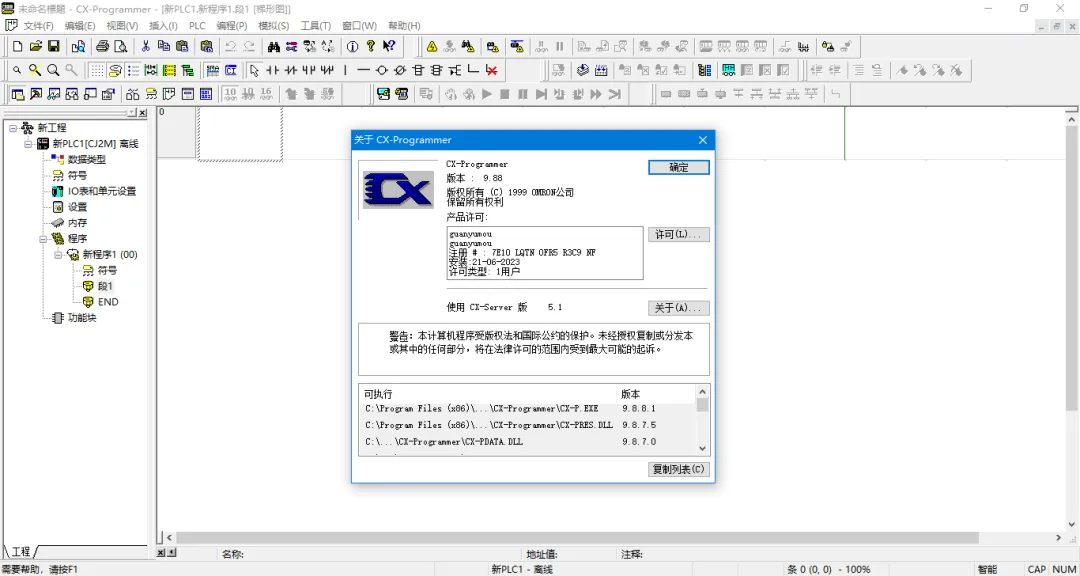Click the Work Online yellow triangle icon

pyautogui.click(x=432, y=46)
